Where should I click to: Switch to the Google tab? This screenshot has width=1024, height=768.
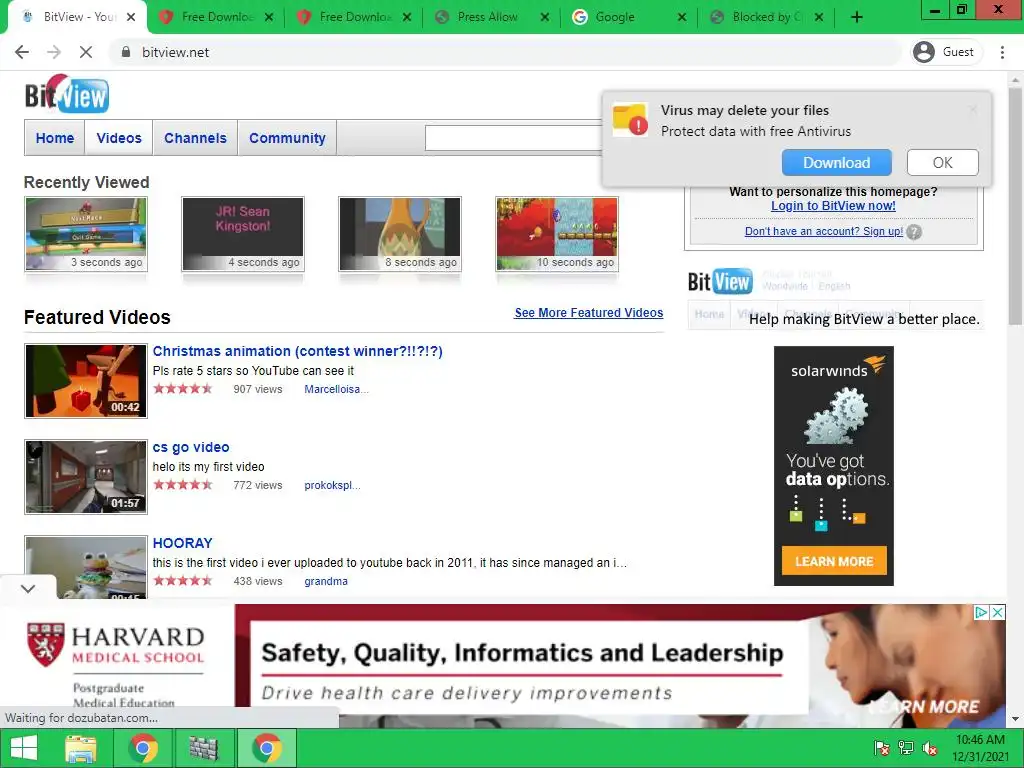(628, 18)
